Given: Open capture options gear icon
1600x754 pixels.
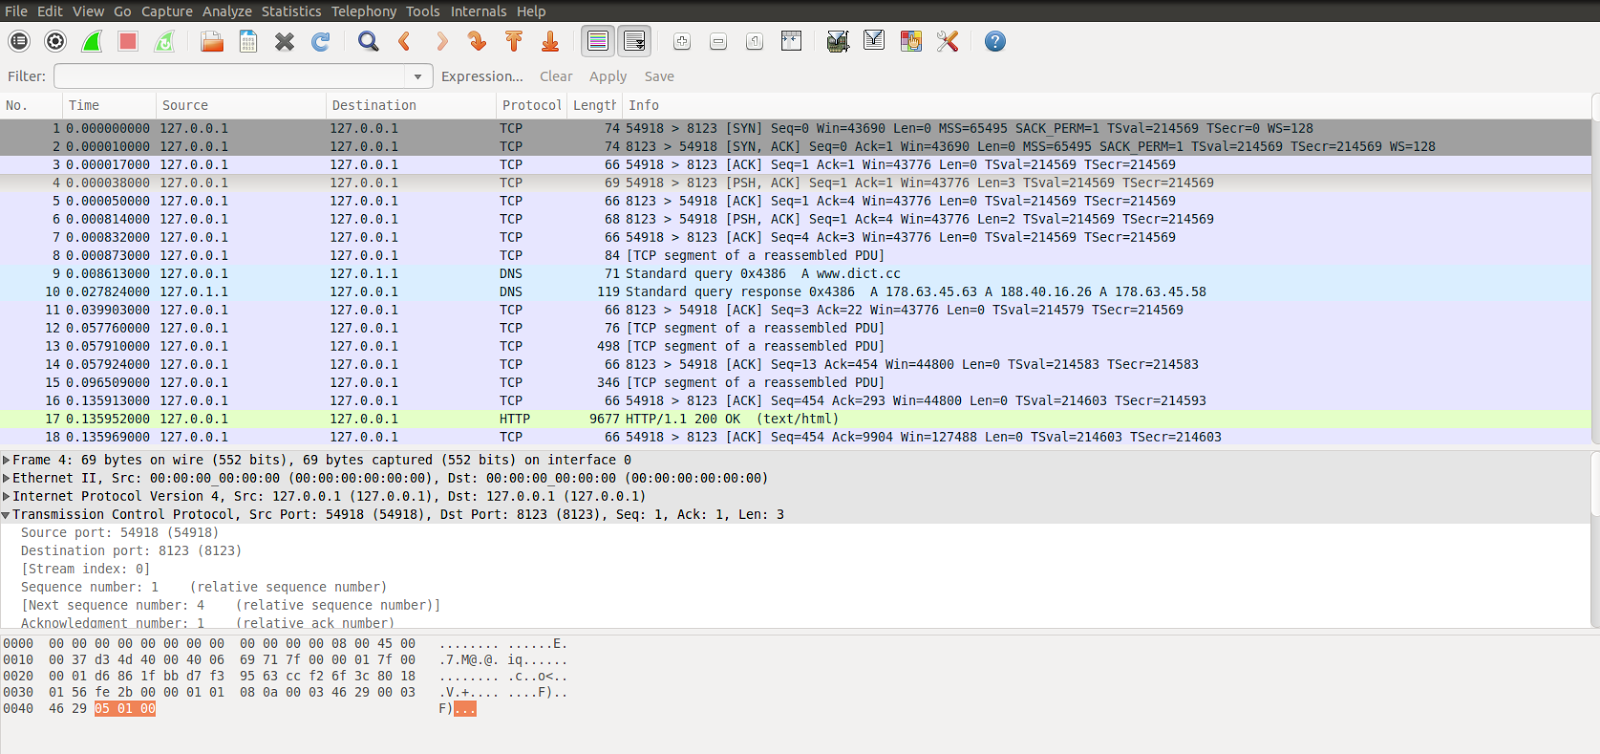Looking at the screenshot, I should coord(56,41).
